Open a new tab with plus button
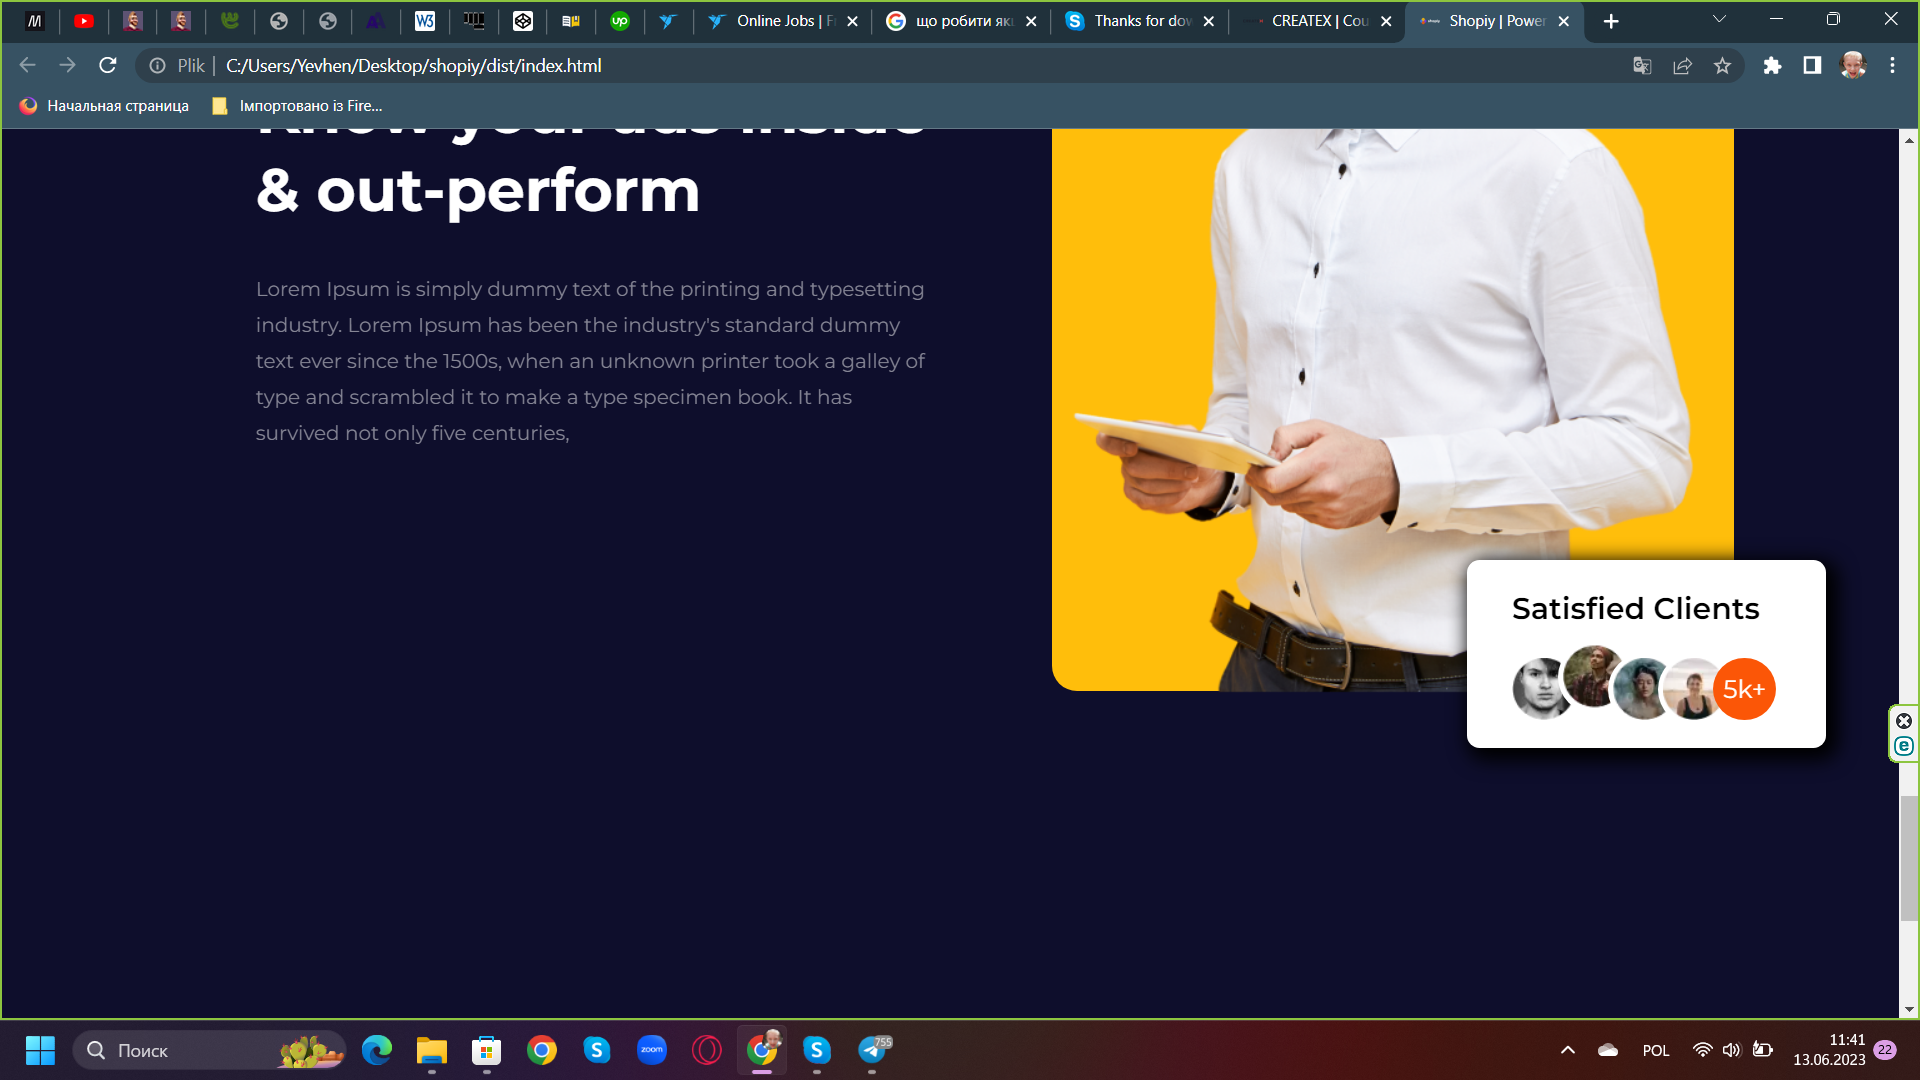The image size is (1920, 1080). pos(1611,21)
